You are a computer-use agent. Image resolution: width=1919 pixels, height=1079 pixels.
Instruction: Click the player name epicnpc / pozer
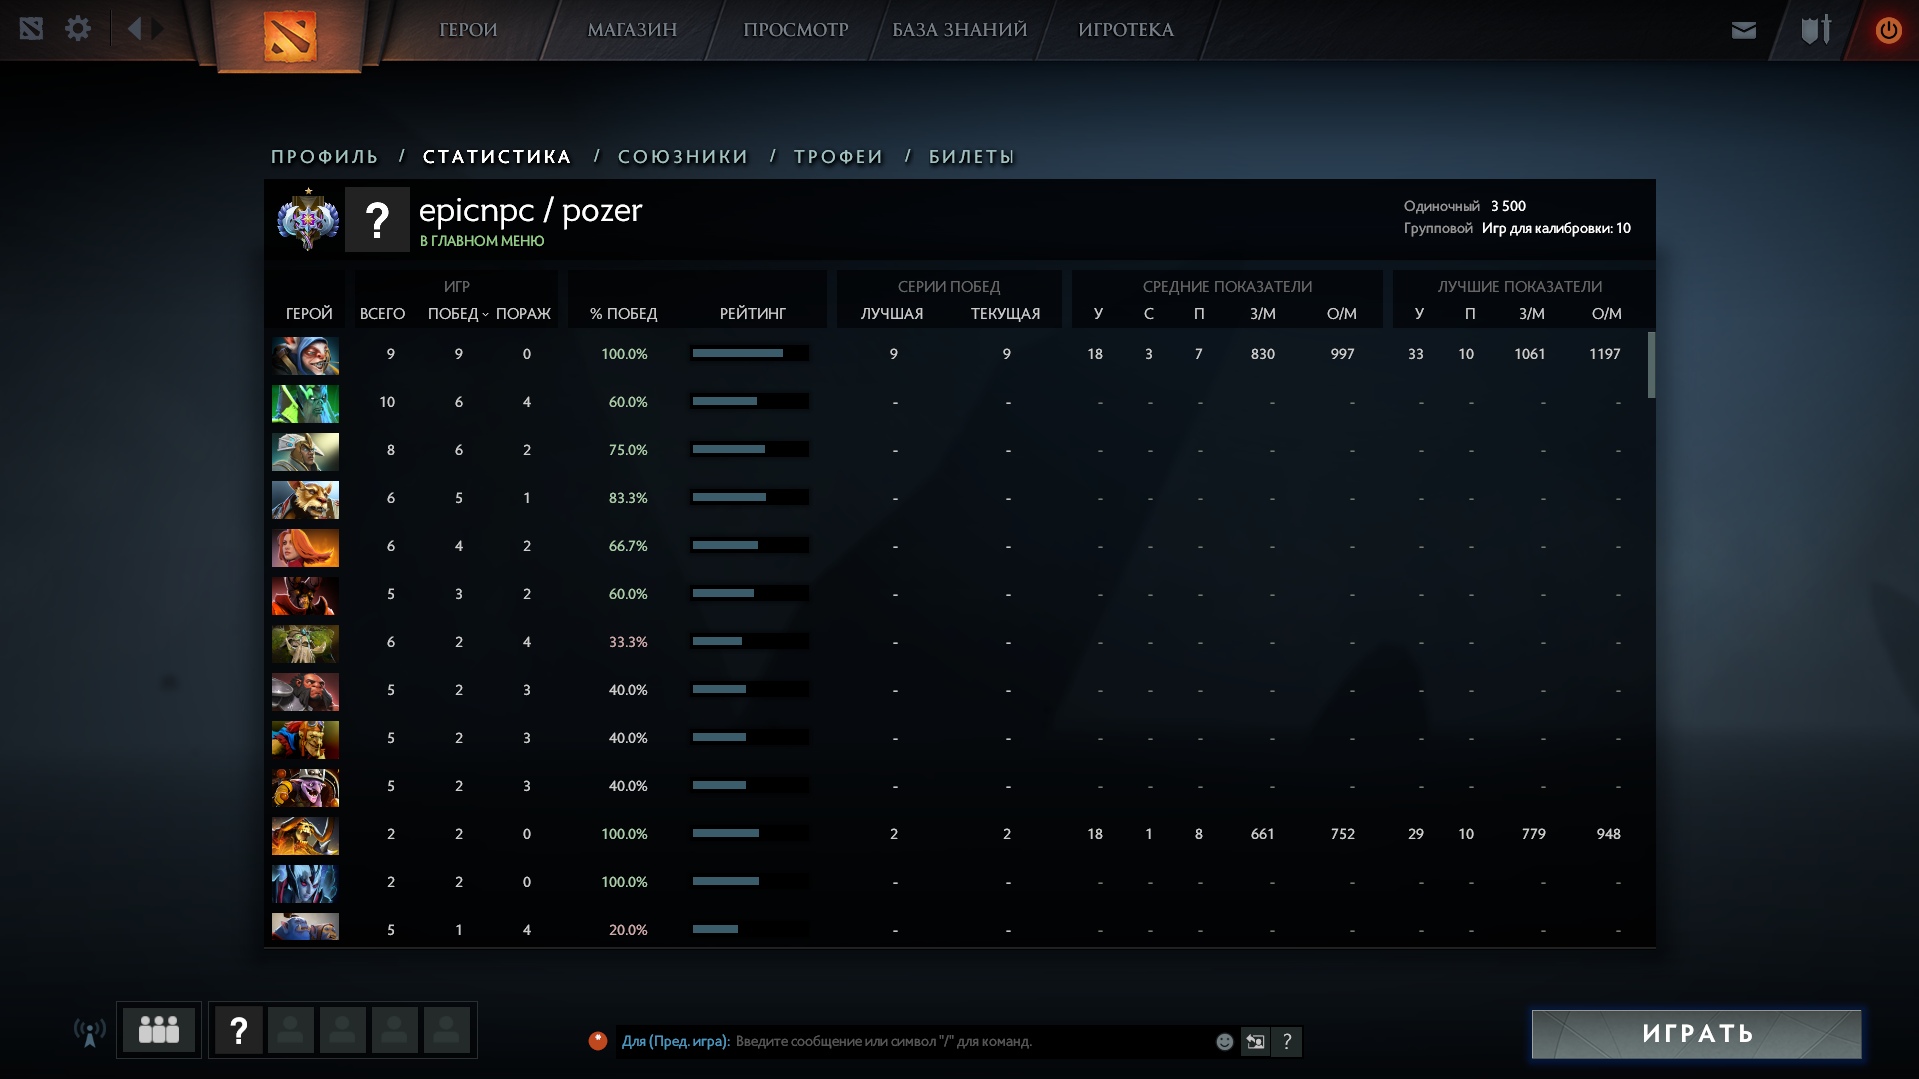[530, 211]
